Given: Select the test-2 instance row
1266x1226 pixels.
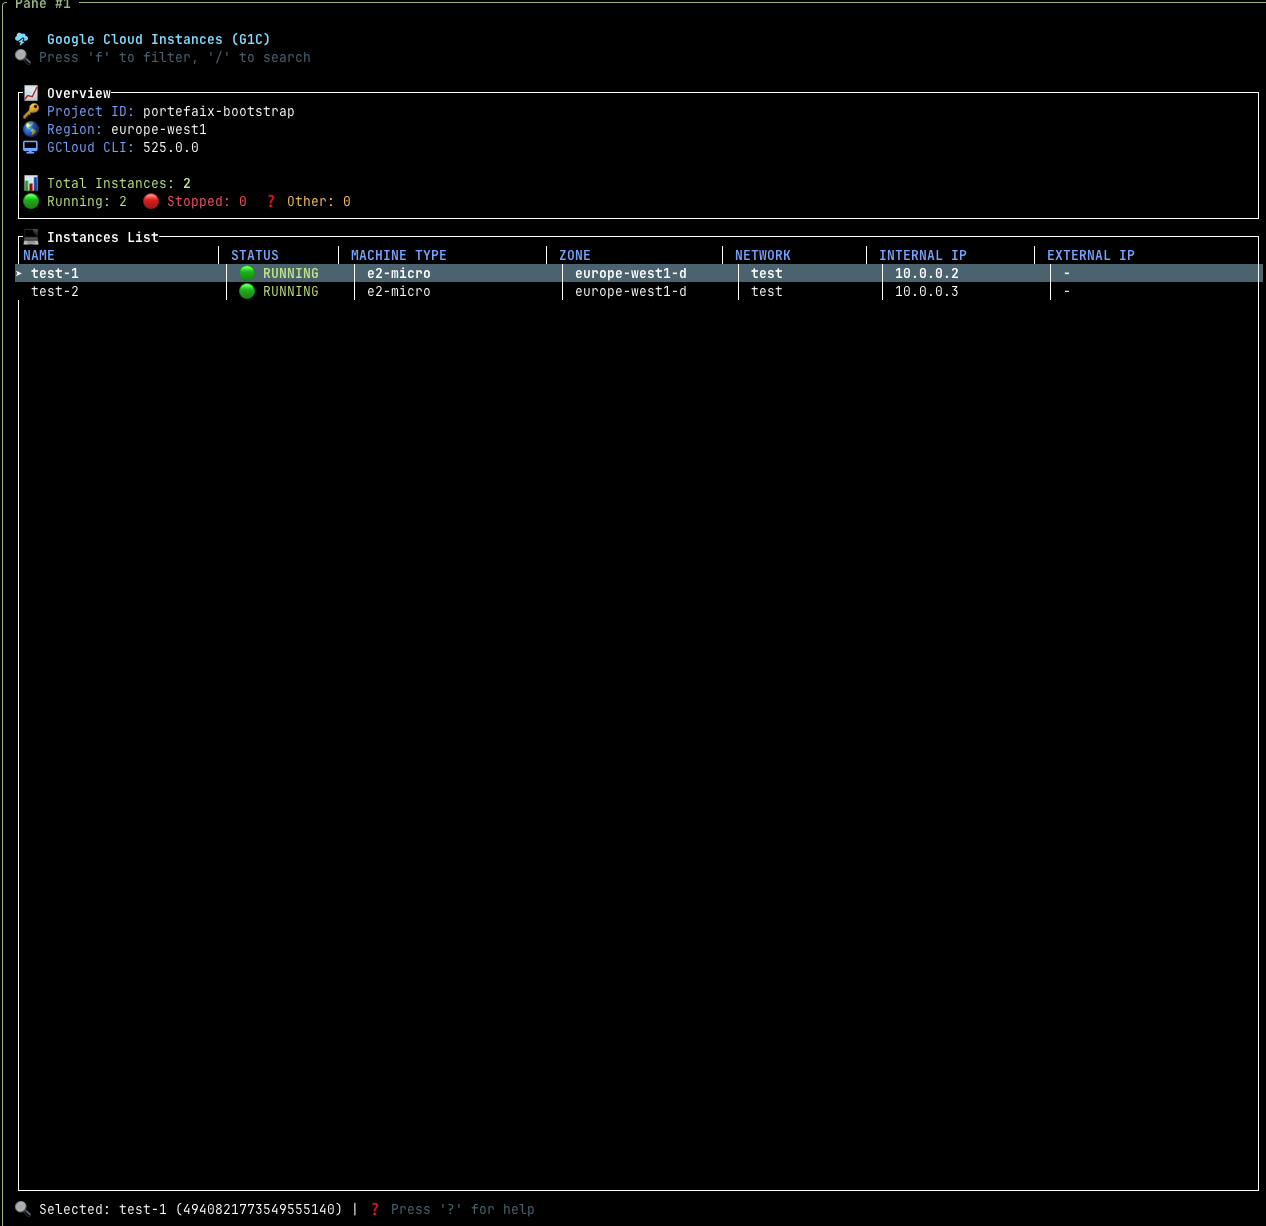Looking at the screenshot, I should coord(55,291).
